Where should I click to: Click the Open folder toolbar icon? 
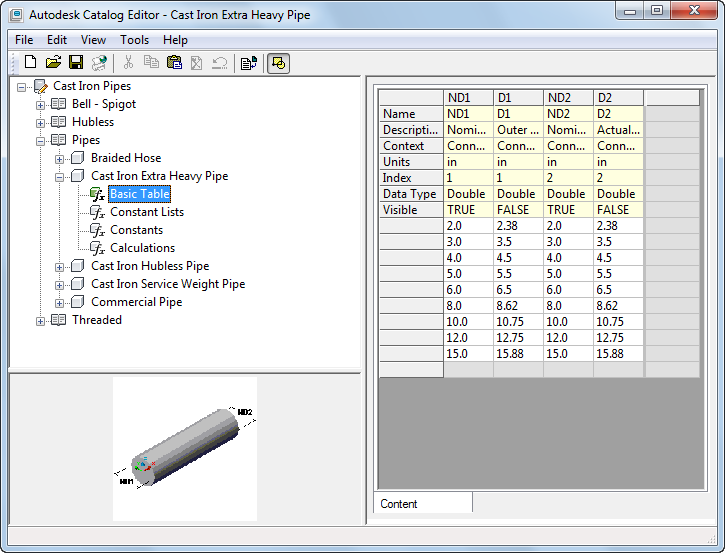tap(54, 62)
